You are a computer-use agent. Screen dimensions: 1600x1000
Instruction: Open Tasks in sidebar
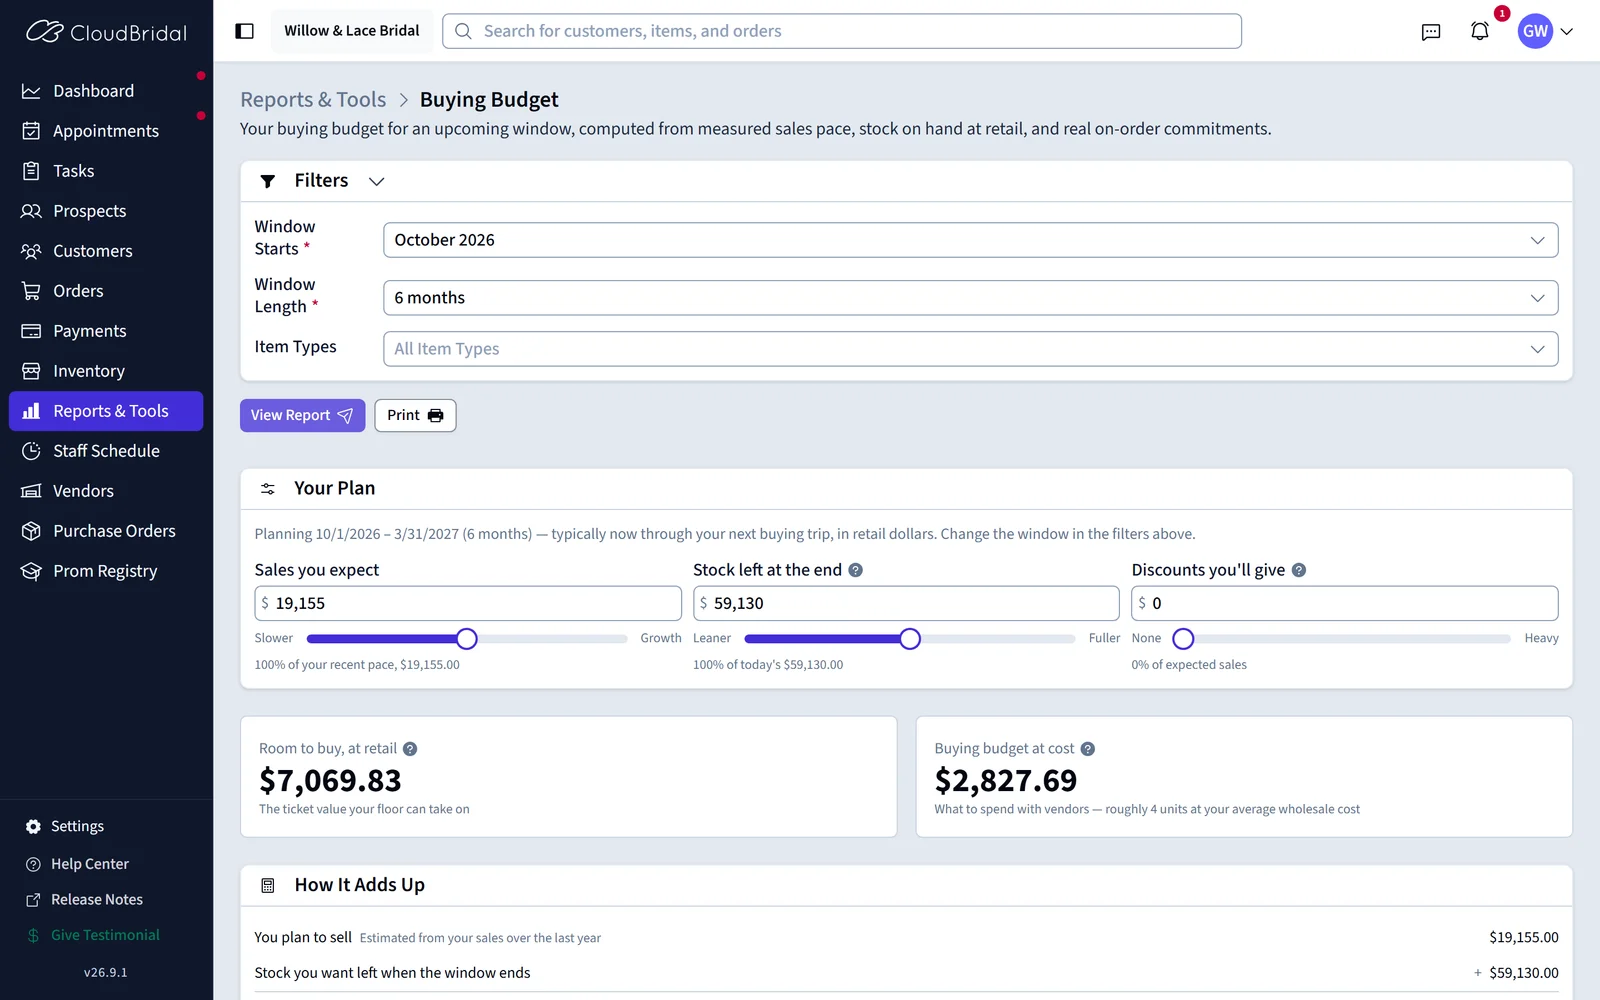(106, 171)
